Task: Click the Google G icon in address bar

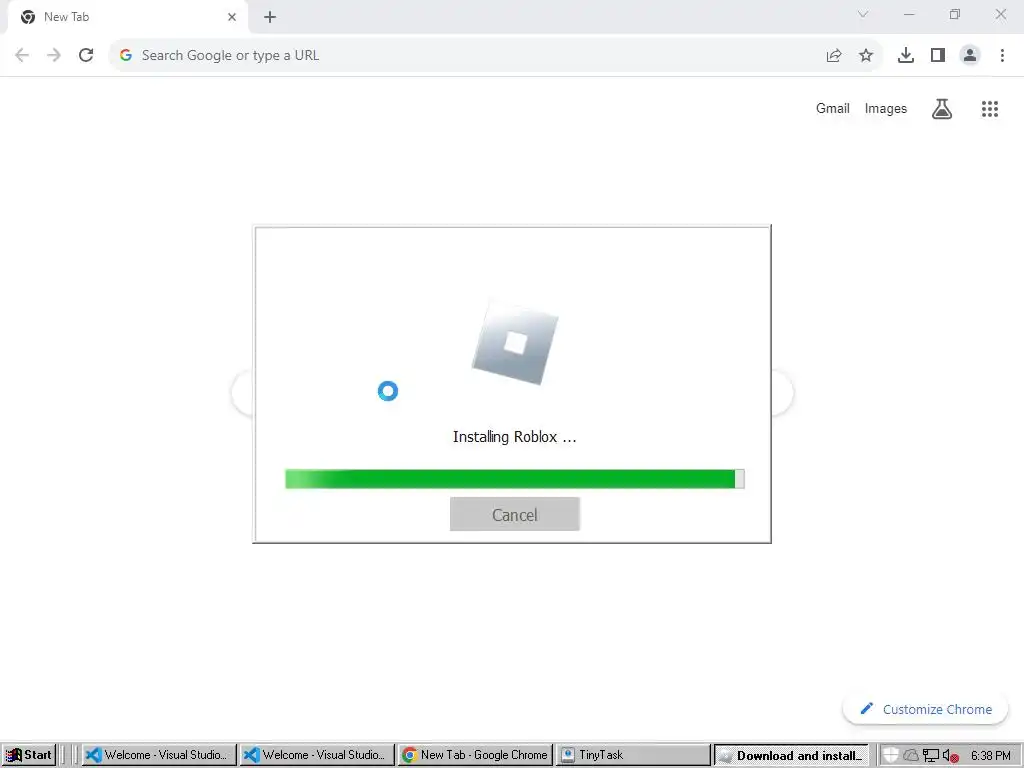Action: (x=126, y=56)
